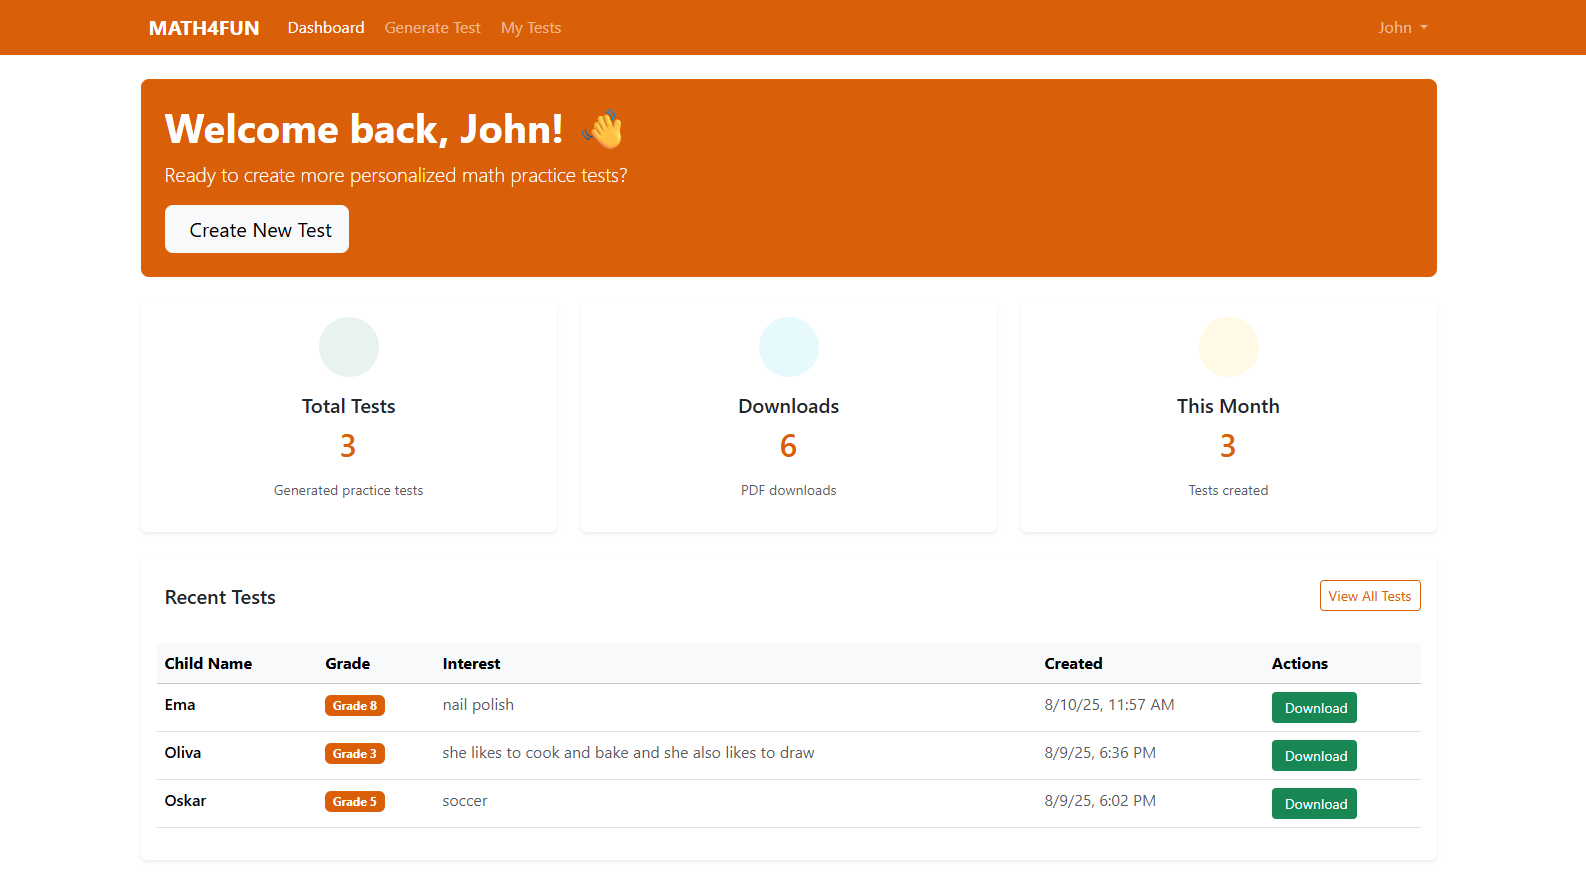The image size is (1586, 879).
Task: Click the Child Name column header
Action: (x=208, y=664)
